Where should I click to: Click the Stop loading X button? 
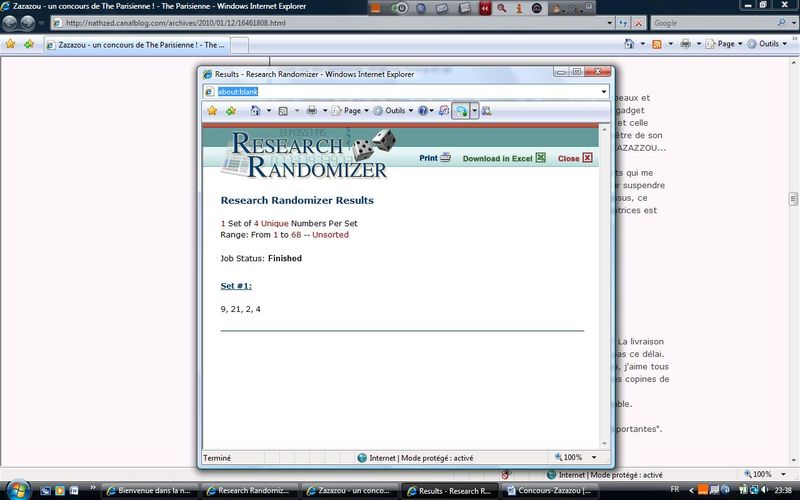(638, 23)
